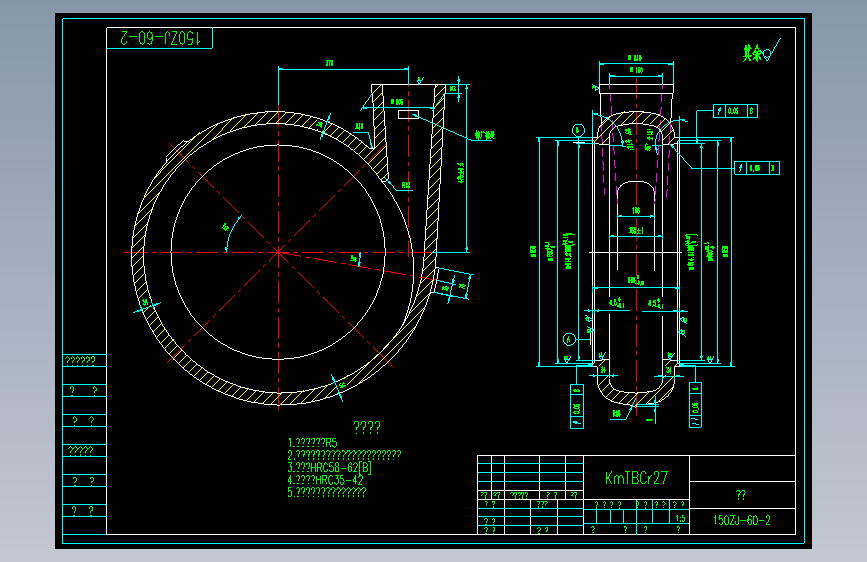Click the upside-down 150ZJ-60-2 label at top left
The image size is (867, 562).
click(x=159, y=38)
